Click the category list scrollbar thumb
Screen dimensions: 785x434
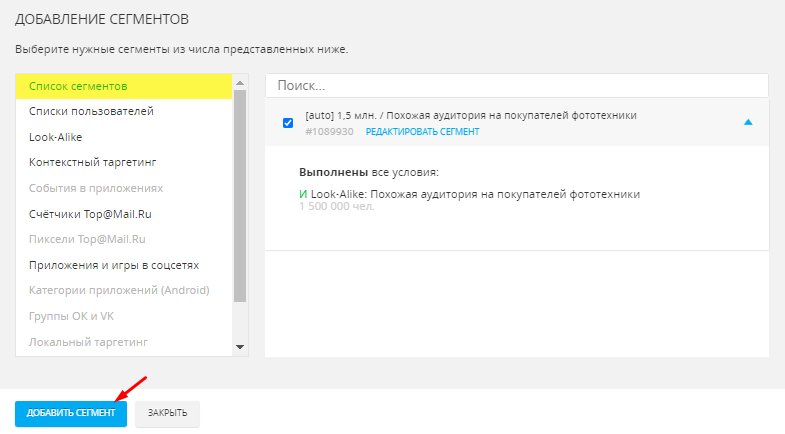240,196
